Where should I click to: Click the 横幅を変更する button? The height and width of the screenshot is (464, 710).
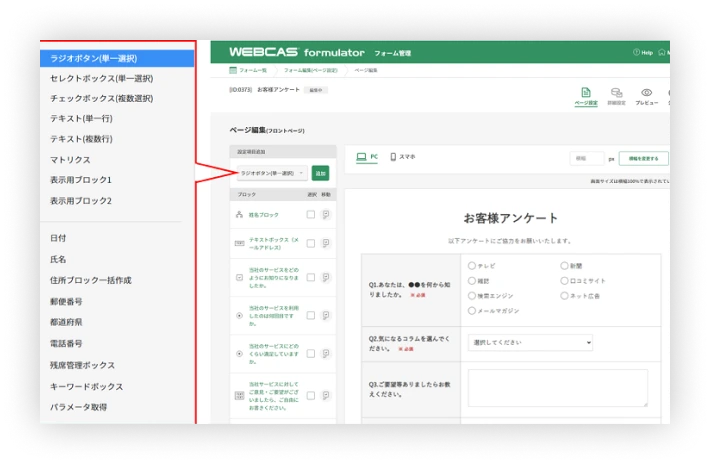click(643, 158)
